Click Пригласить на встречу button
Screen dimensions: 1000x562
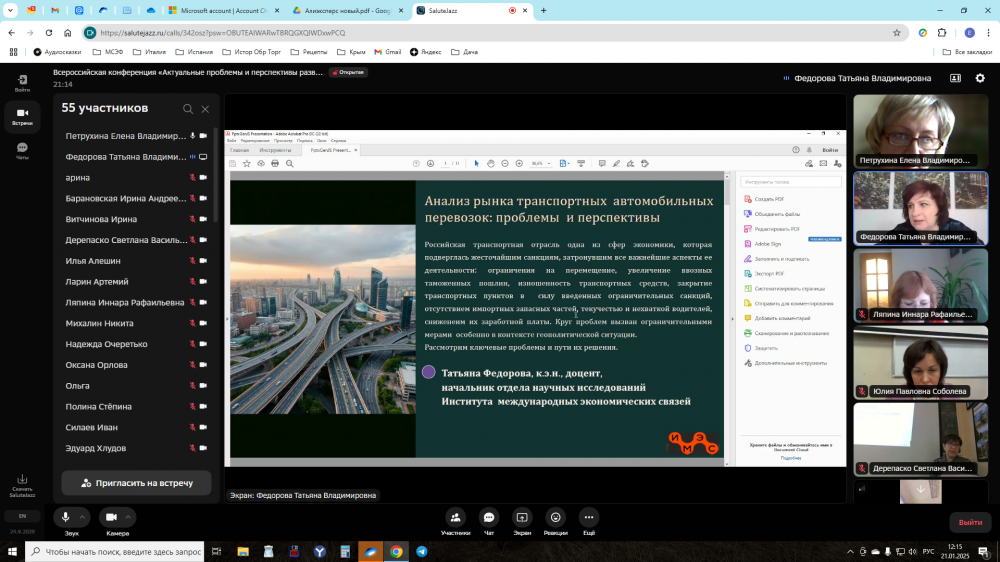click(x=136, y=483)
